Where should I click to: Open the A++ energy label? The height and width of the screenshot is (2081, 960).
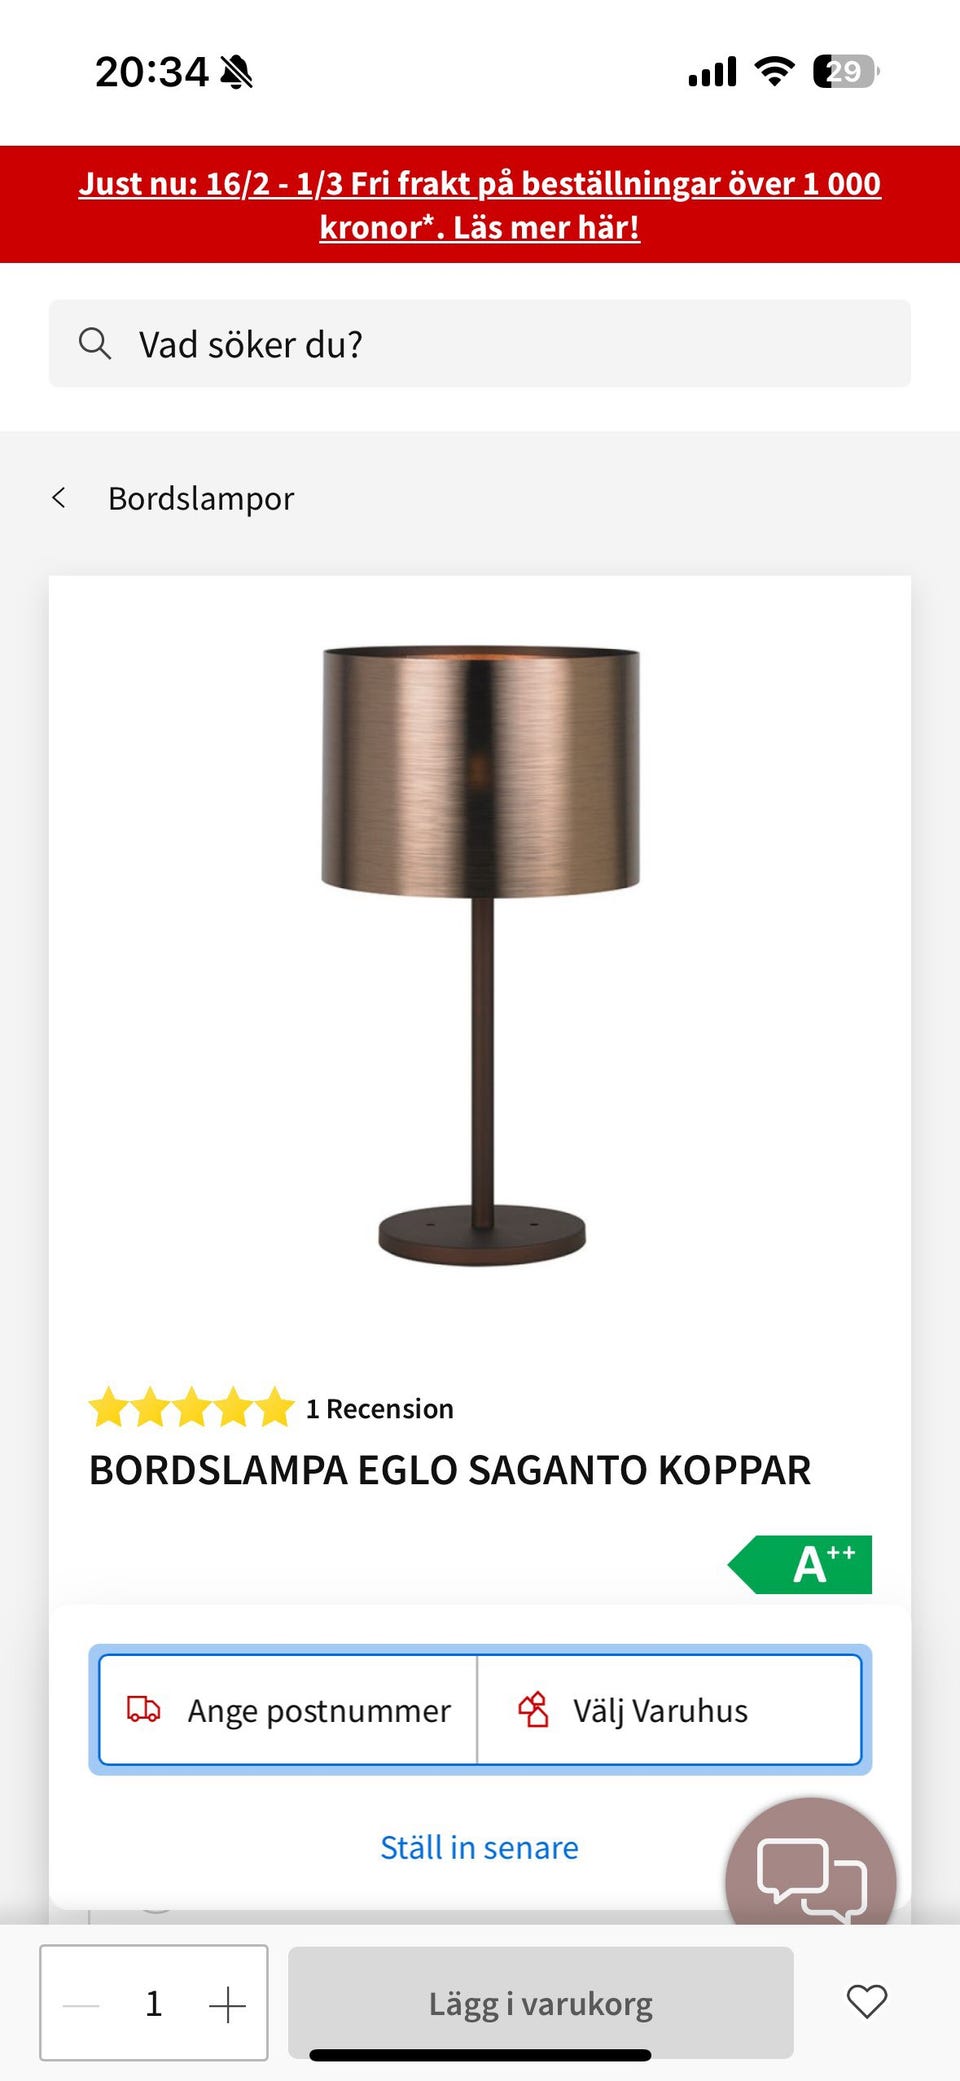800,1564
